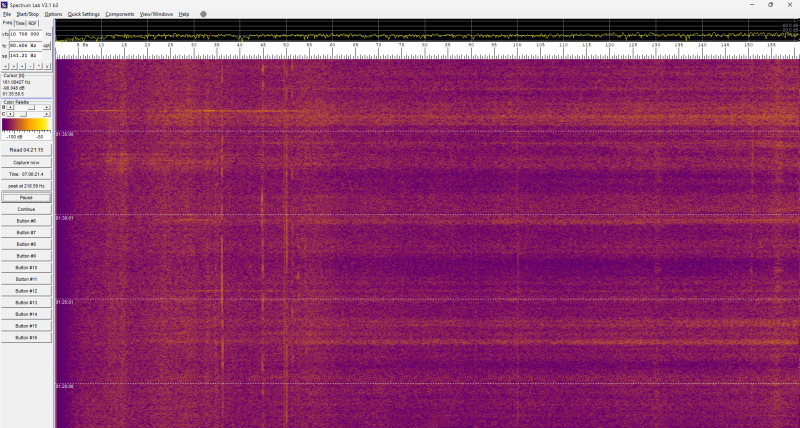Open the Components menu
The width and height of the screenshot is (800, 428).
click(119, 14)
